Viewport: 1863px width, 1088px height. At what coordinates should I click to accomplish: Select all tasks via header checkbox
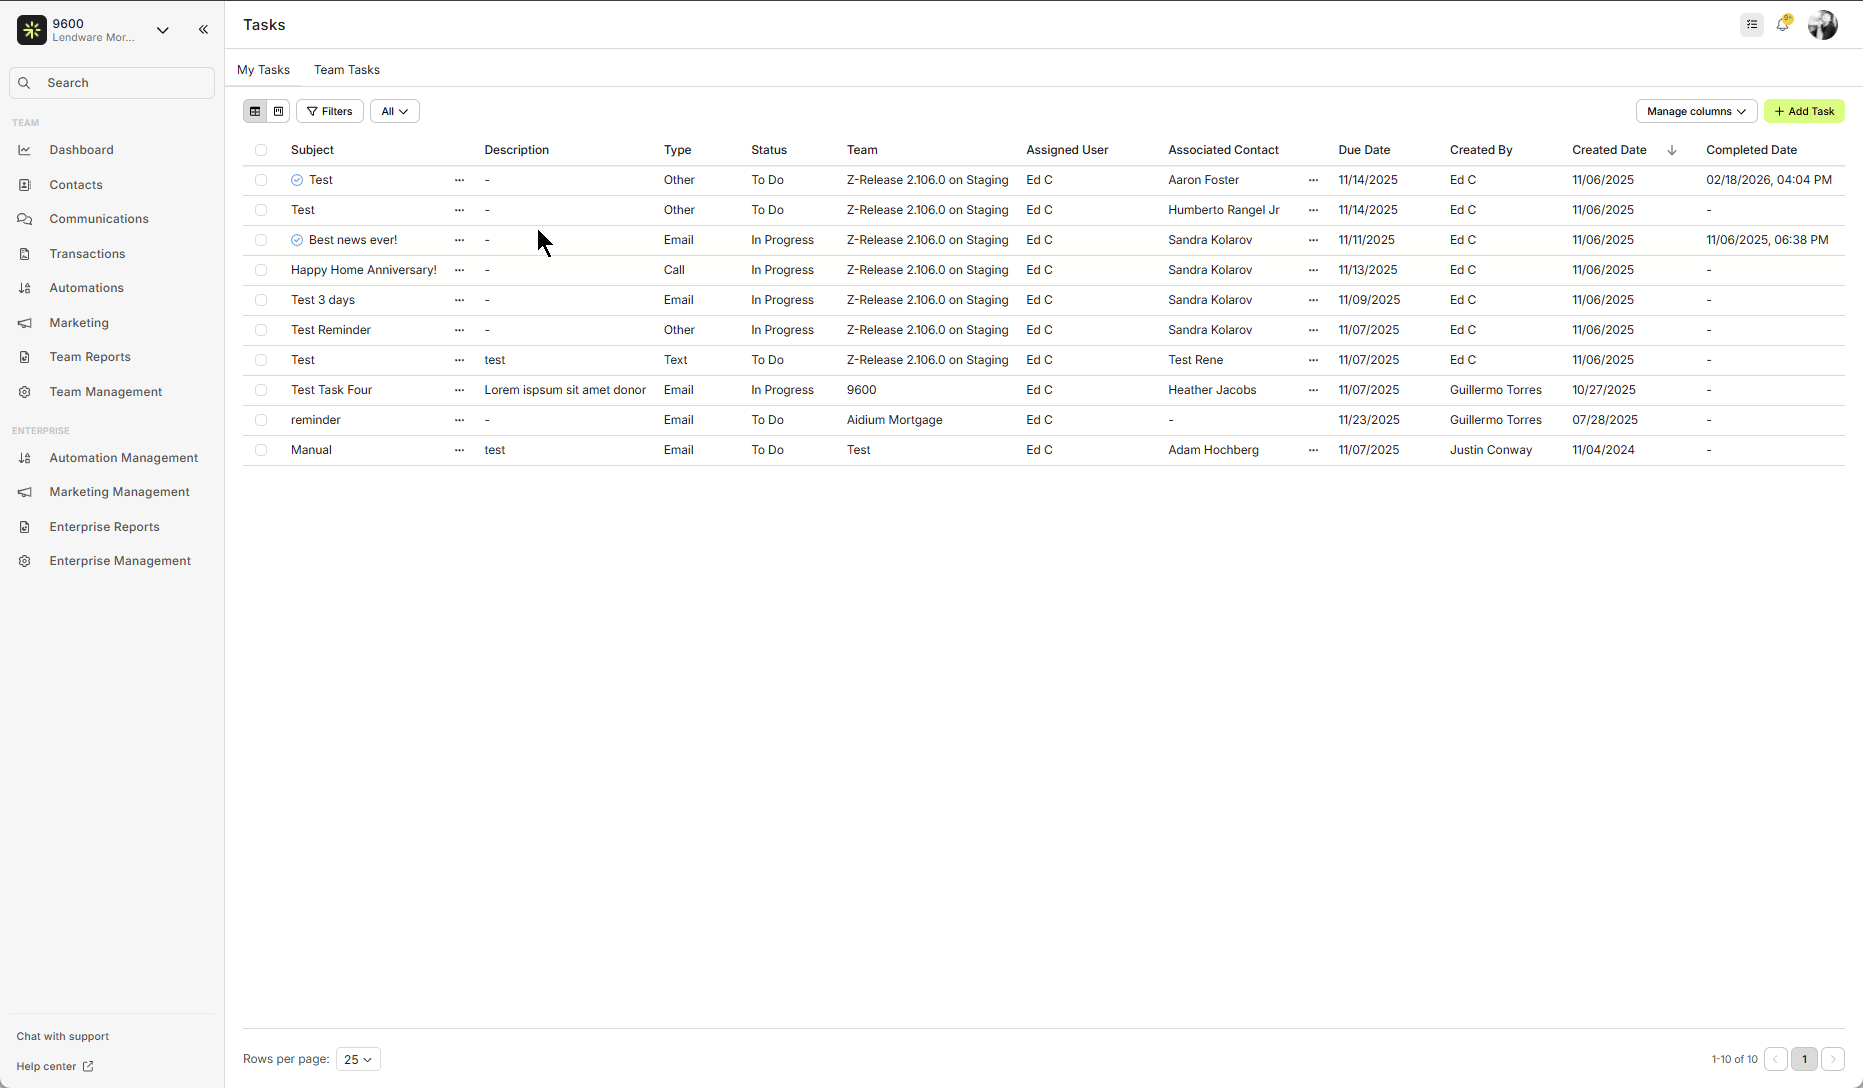pos(261,150)
